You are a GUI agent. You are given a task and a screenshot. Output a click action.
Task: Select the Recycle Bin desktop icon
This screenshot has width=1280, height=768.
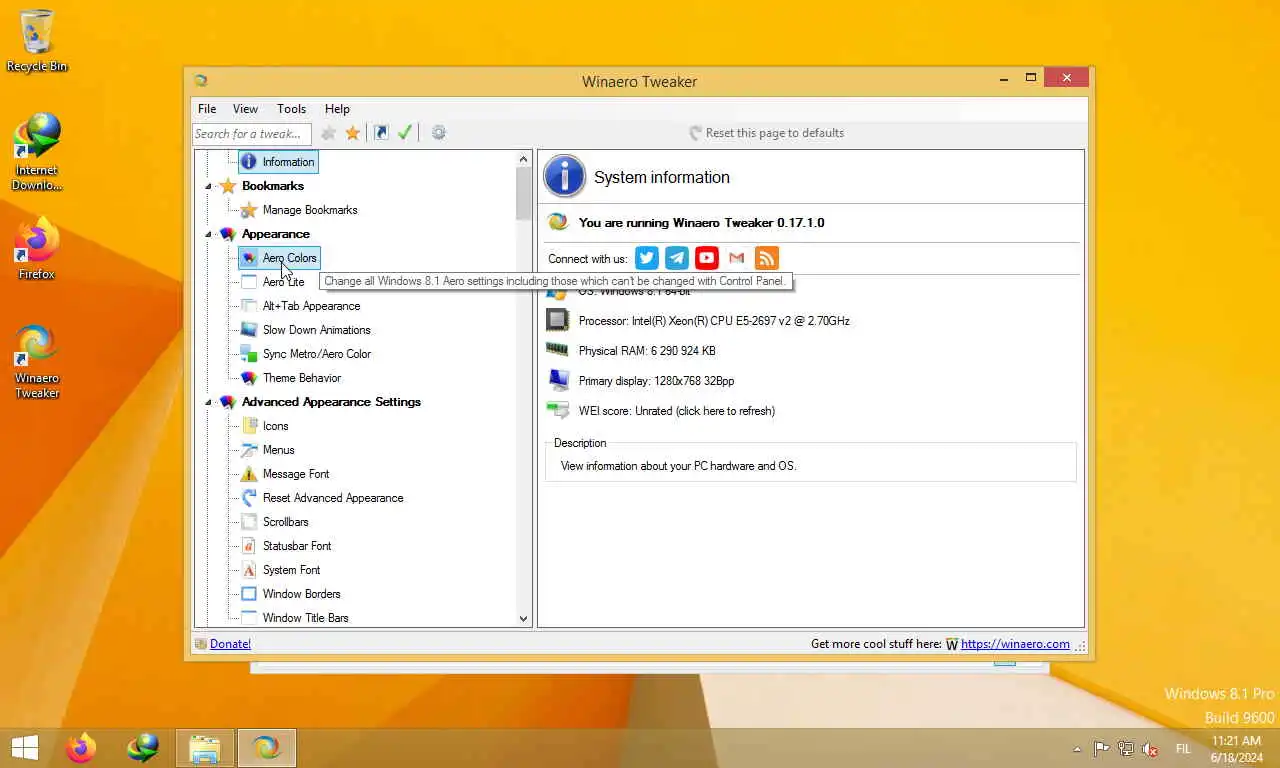pyautogui.click(x=37, y=41)
